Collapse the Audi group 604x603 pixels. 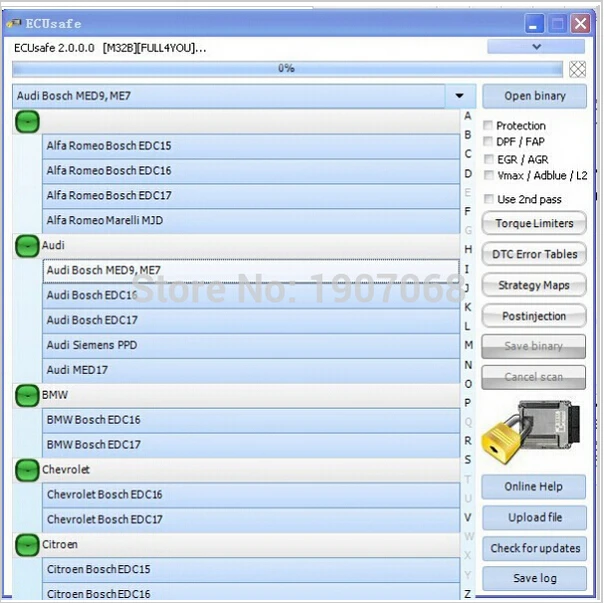(x=27, y=246)
